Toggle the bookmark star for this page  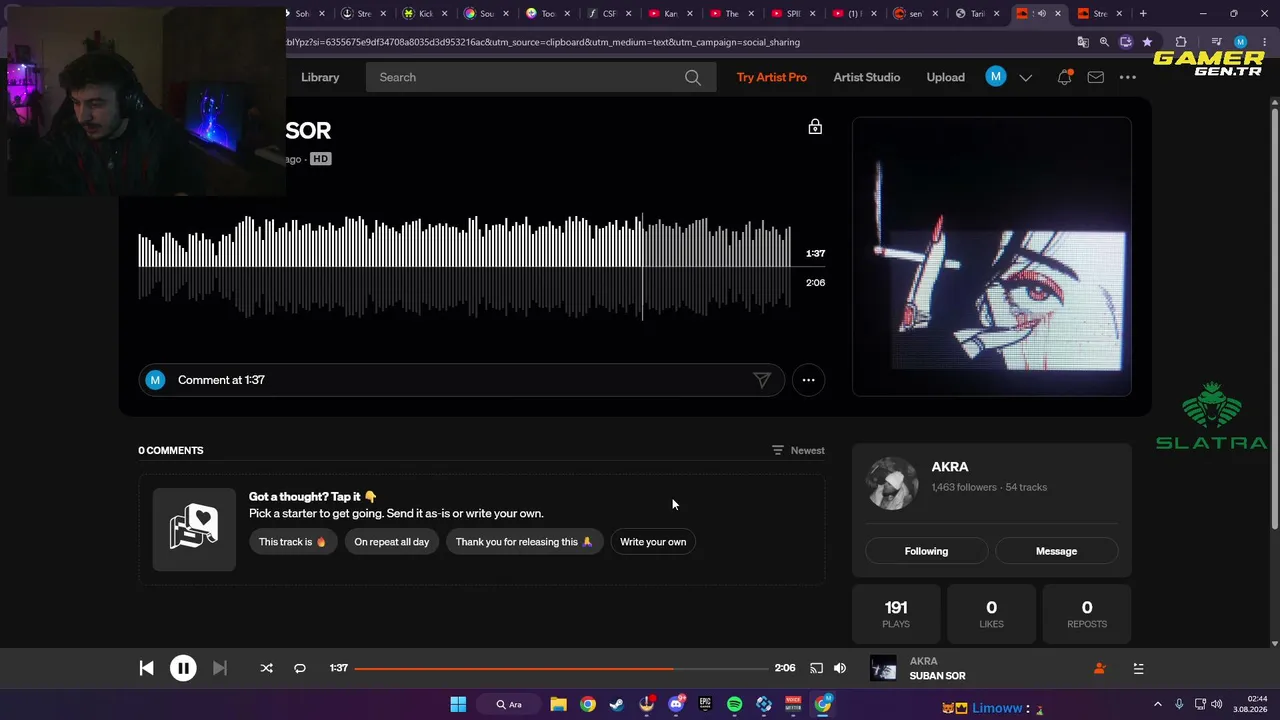(1147, 42)
